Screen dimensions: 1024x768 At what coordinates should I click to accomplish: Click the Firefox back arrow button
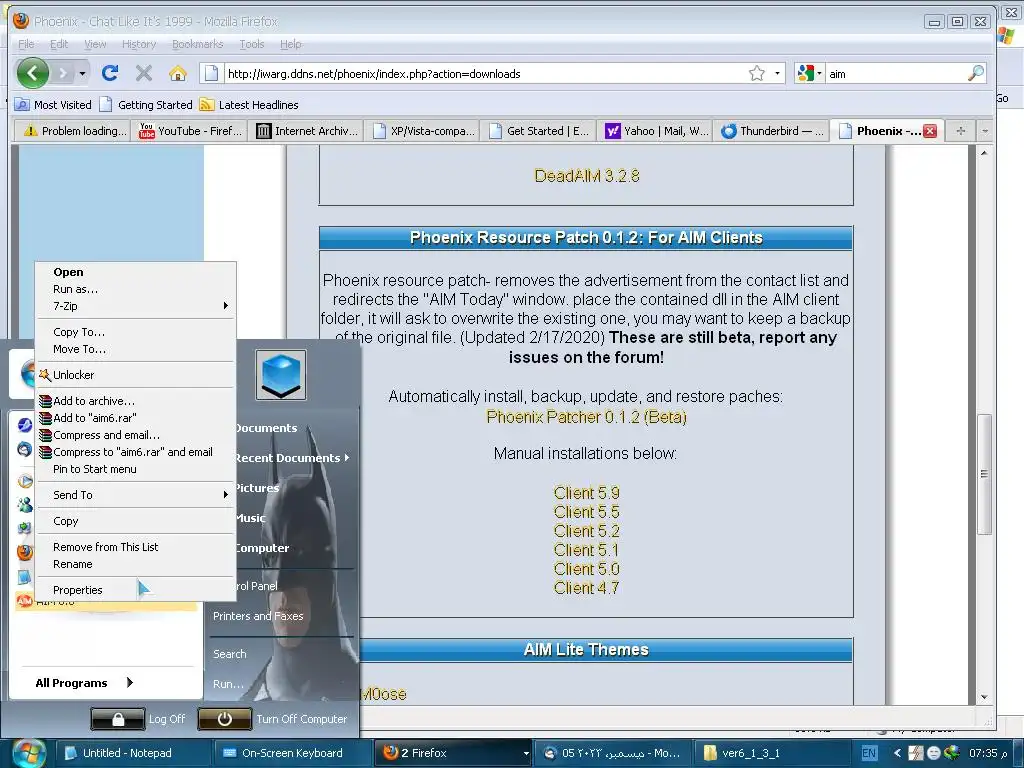coord(33,72)
